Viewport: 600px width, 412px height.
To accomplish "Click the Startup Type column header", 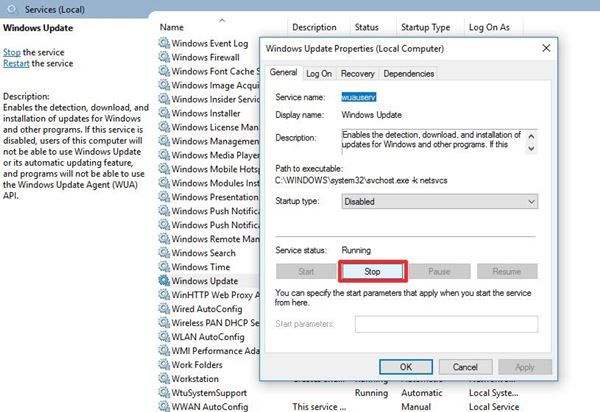I will (x=426, y=27).
